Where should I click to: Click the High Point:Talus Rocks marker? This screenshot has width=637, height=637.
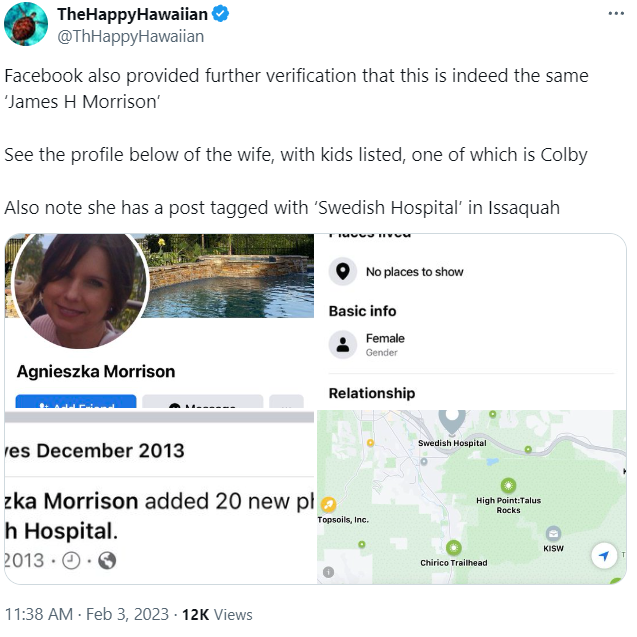[507, 483]
